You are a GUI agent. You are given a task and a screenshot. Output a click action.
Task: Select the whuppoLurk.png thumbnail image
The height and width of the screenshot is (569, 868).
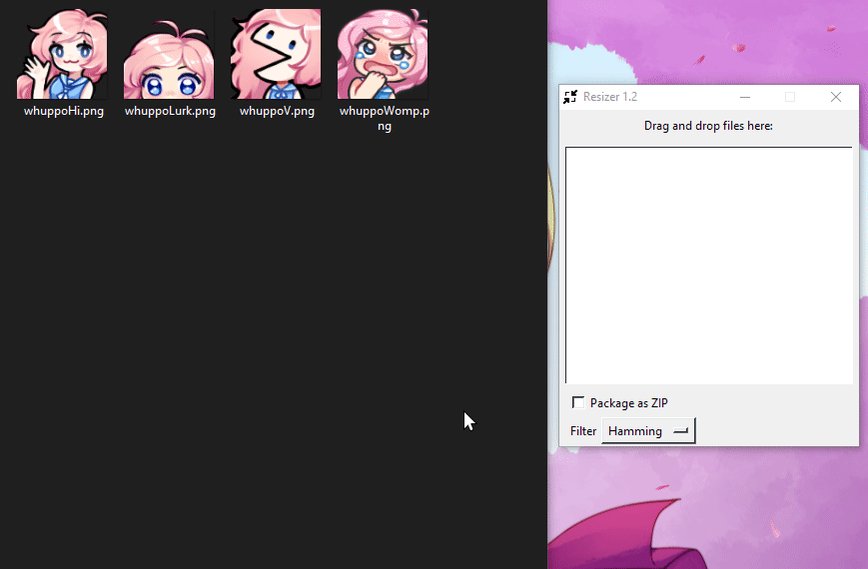[169, 59]
